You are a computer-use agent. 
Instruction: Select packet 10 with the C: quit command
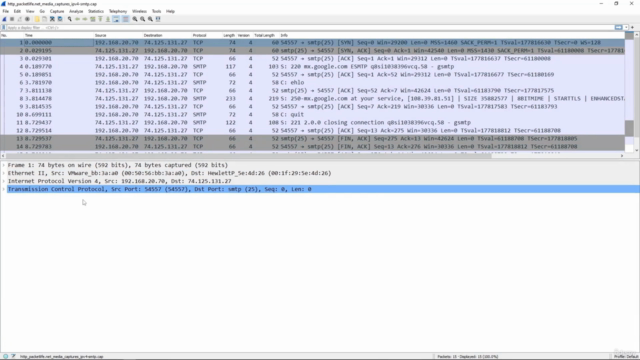(x=312, y=115)
